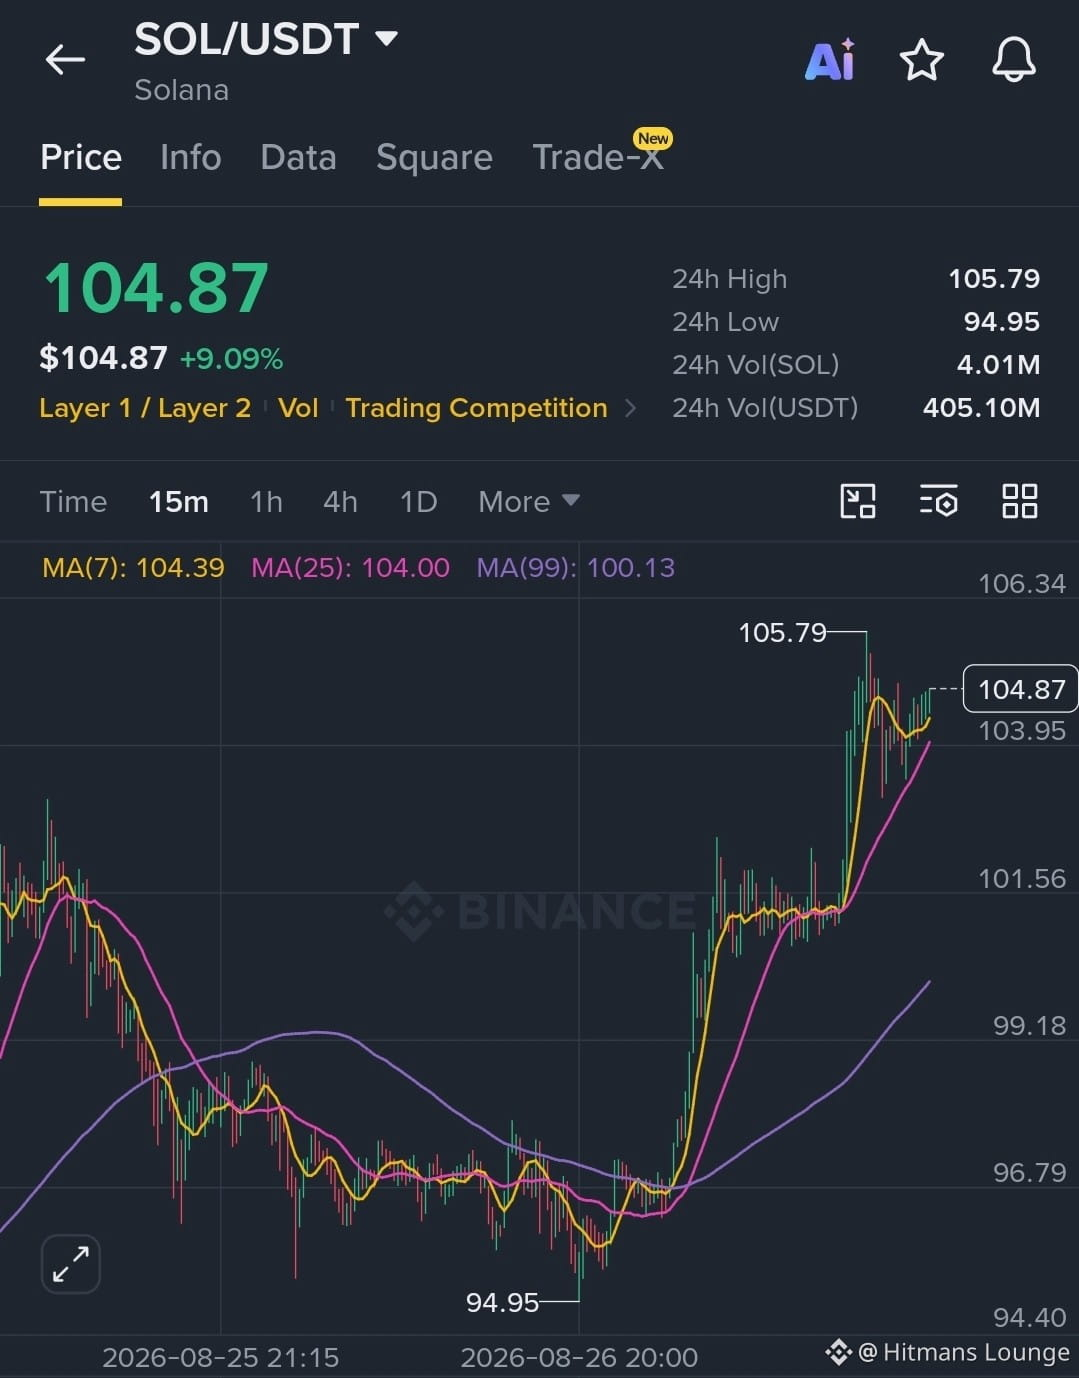Open the drawing tools chart icon
The height and width of the screenshot is (1378, 1079).
(x=858, y=501)
